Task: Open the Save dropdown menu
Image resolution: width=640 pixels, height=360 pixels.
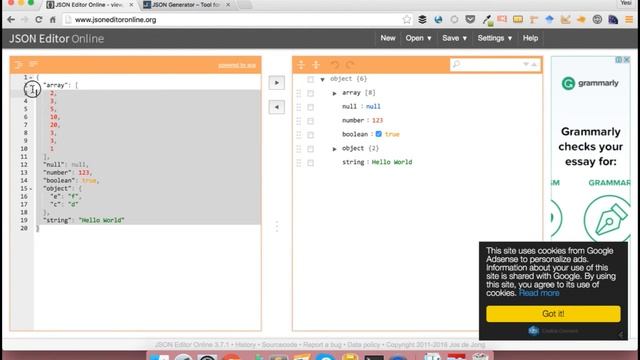Action: click(454, 38)
